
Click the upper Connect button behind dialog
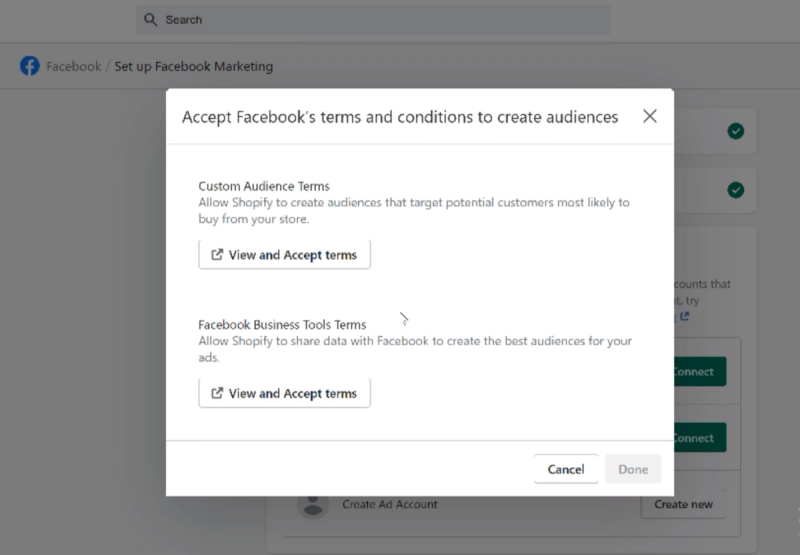[699, 371]
